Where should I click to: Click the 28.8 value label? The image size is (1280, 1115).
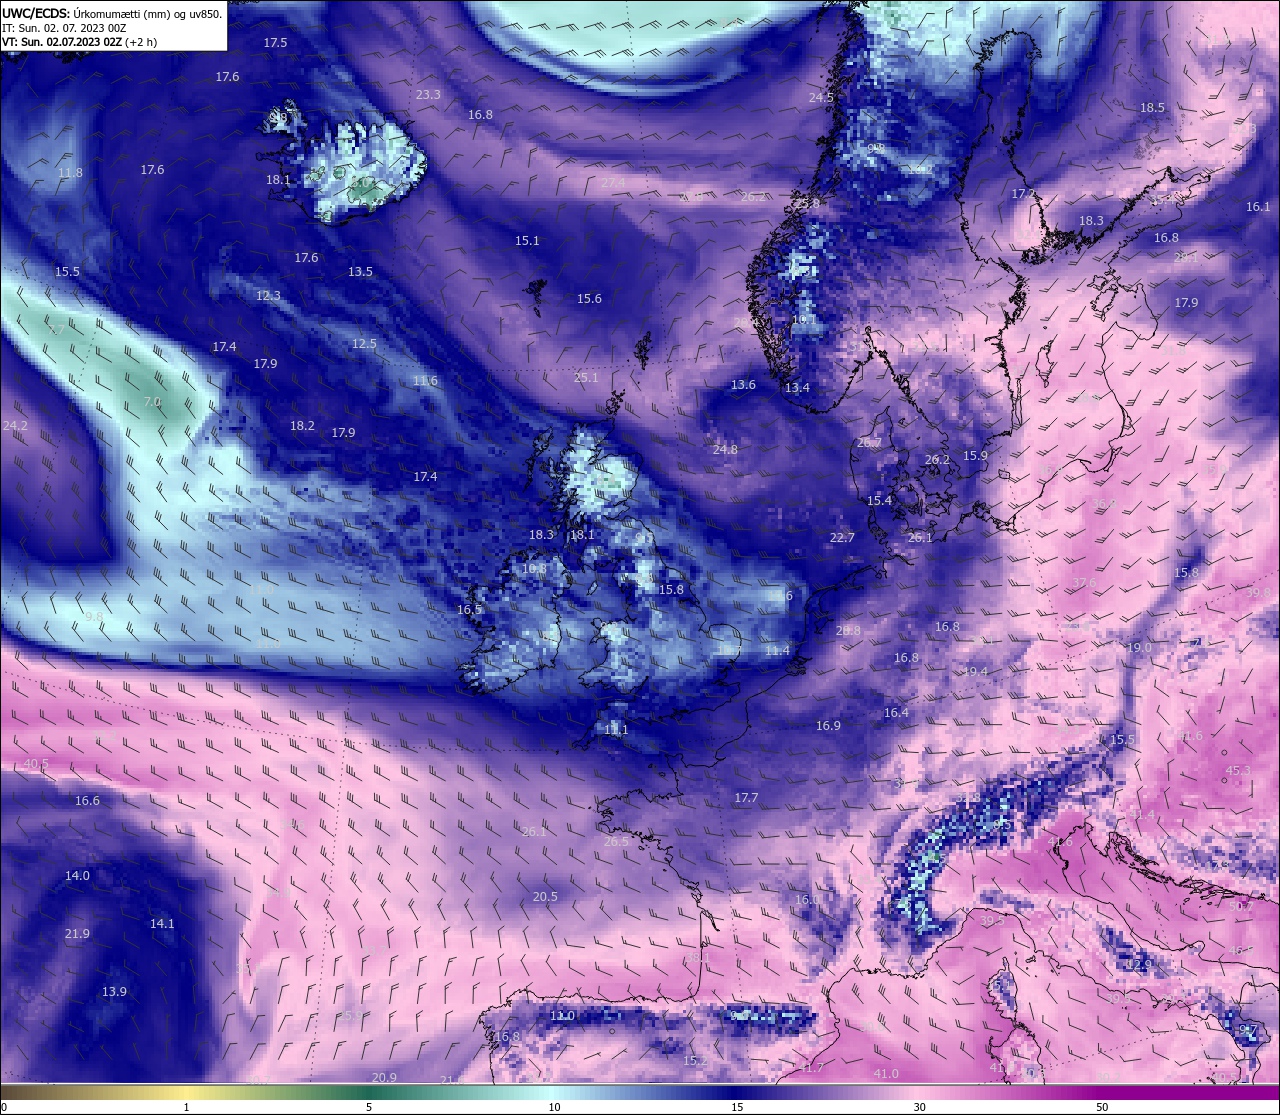[848, 631]
